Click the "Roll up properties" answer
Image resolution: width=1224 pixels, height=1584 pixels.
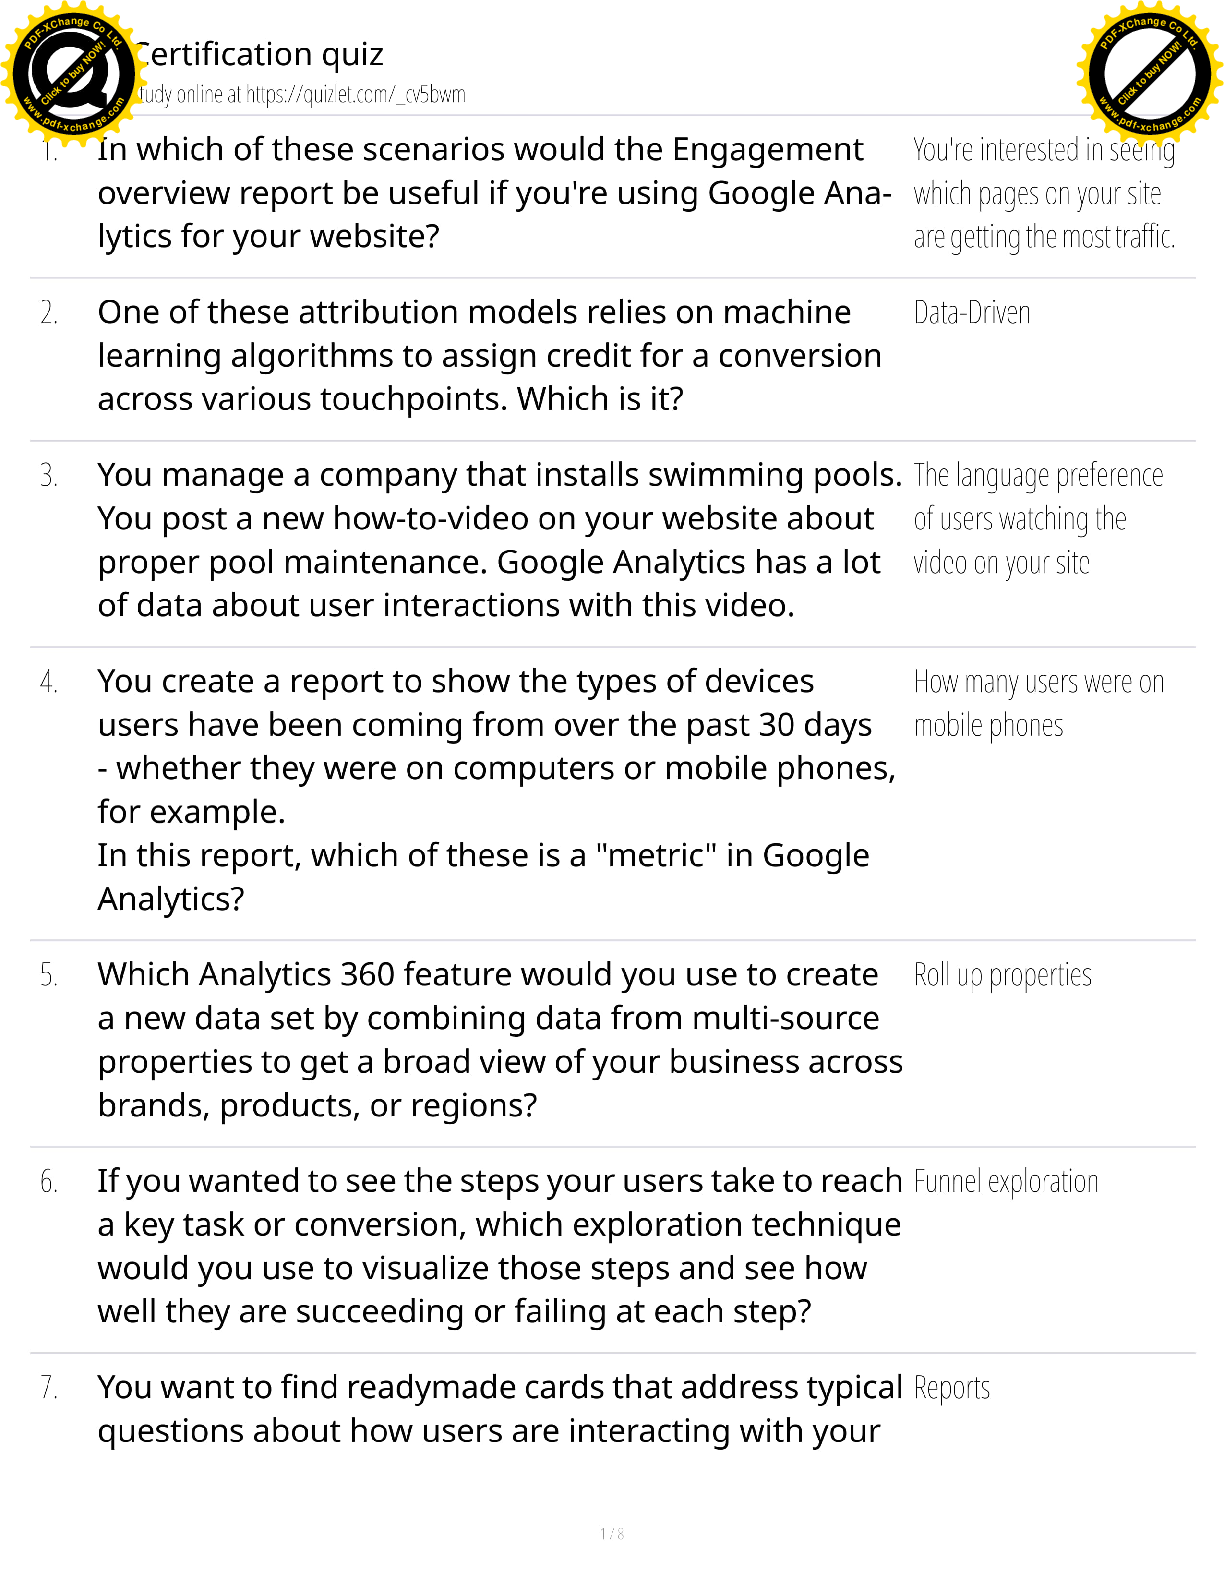click(x=1002, y=976)
